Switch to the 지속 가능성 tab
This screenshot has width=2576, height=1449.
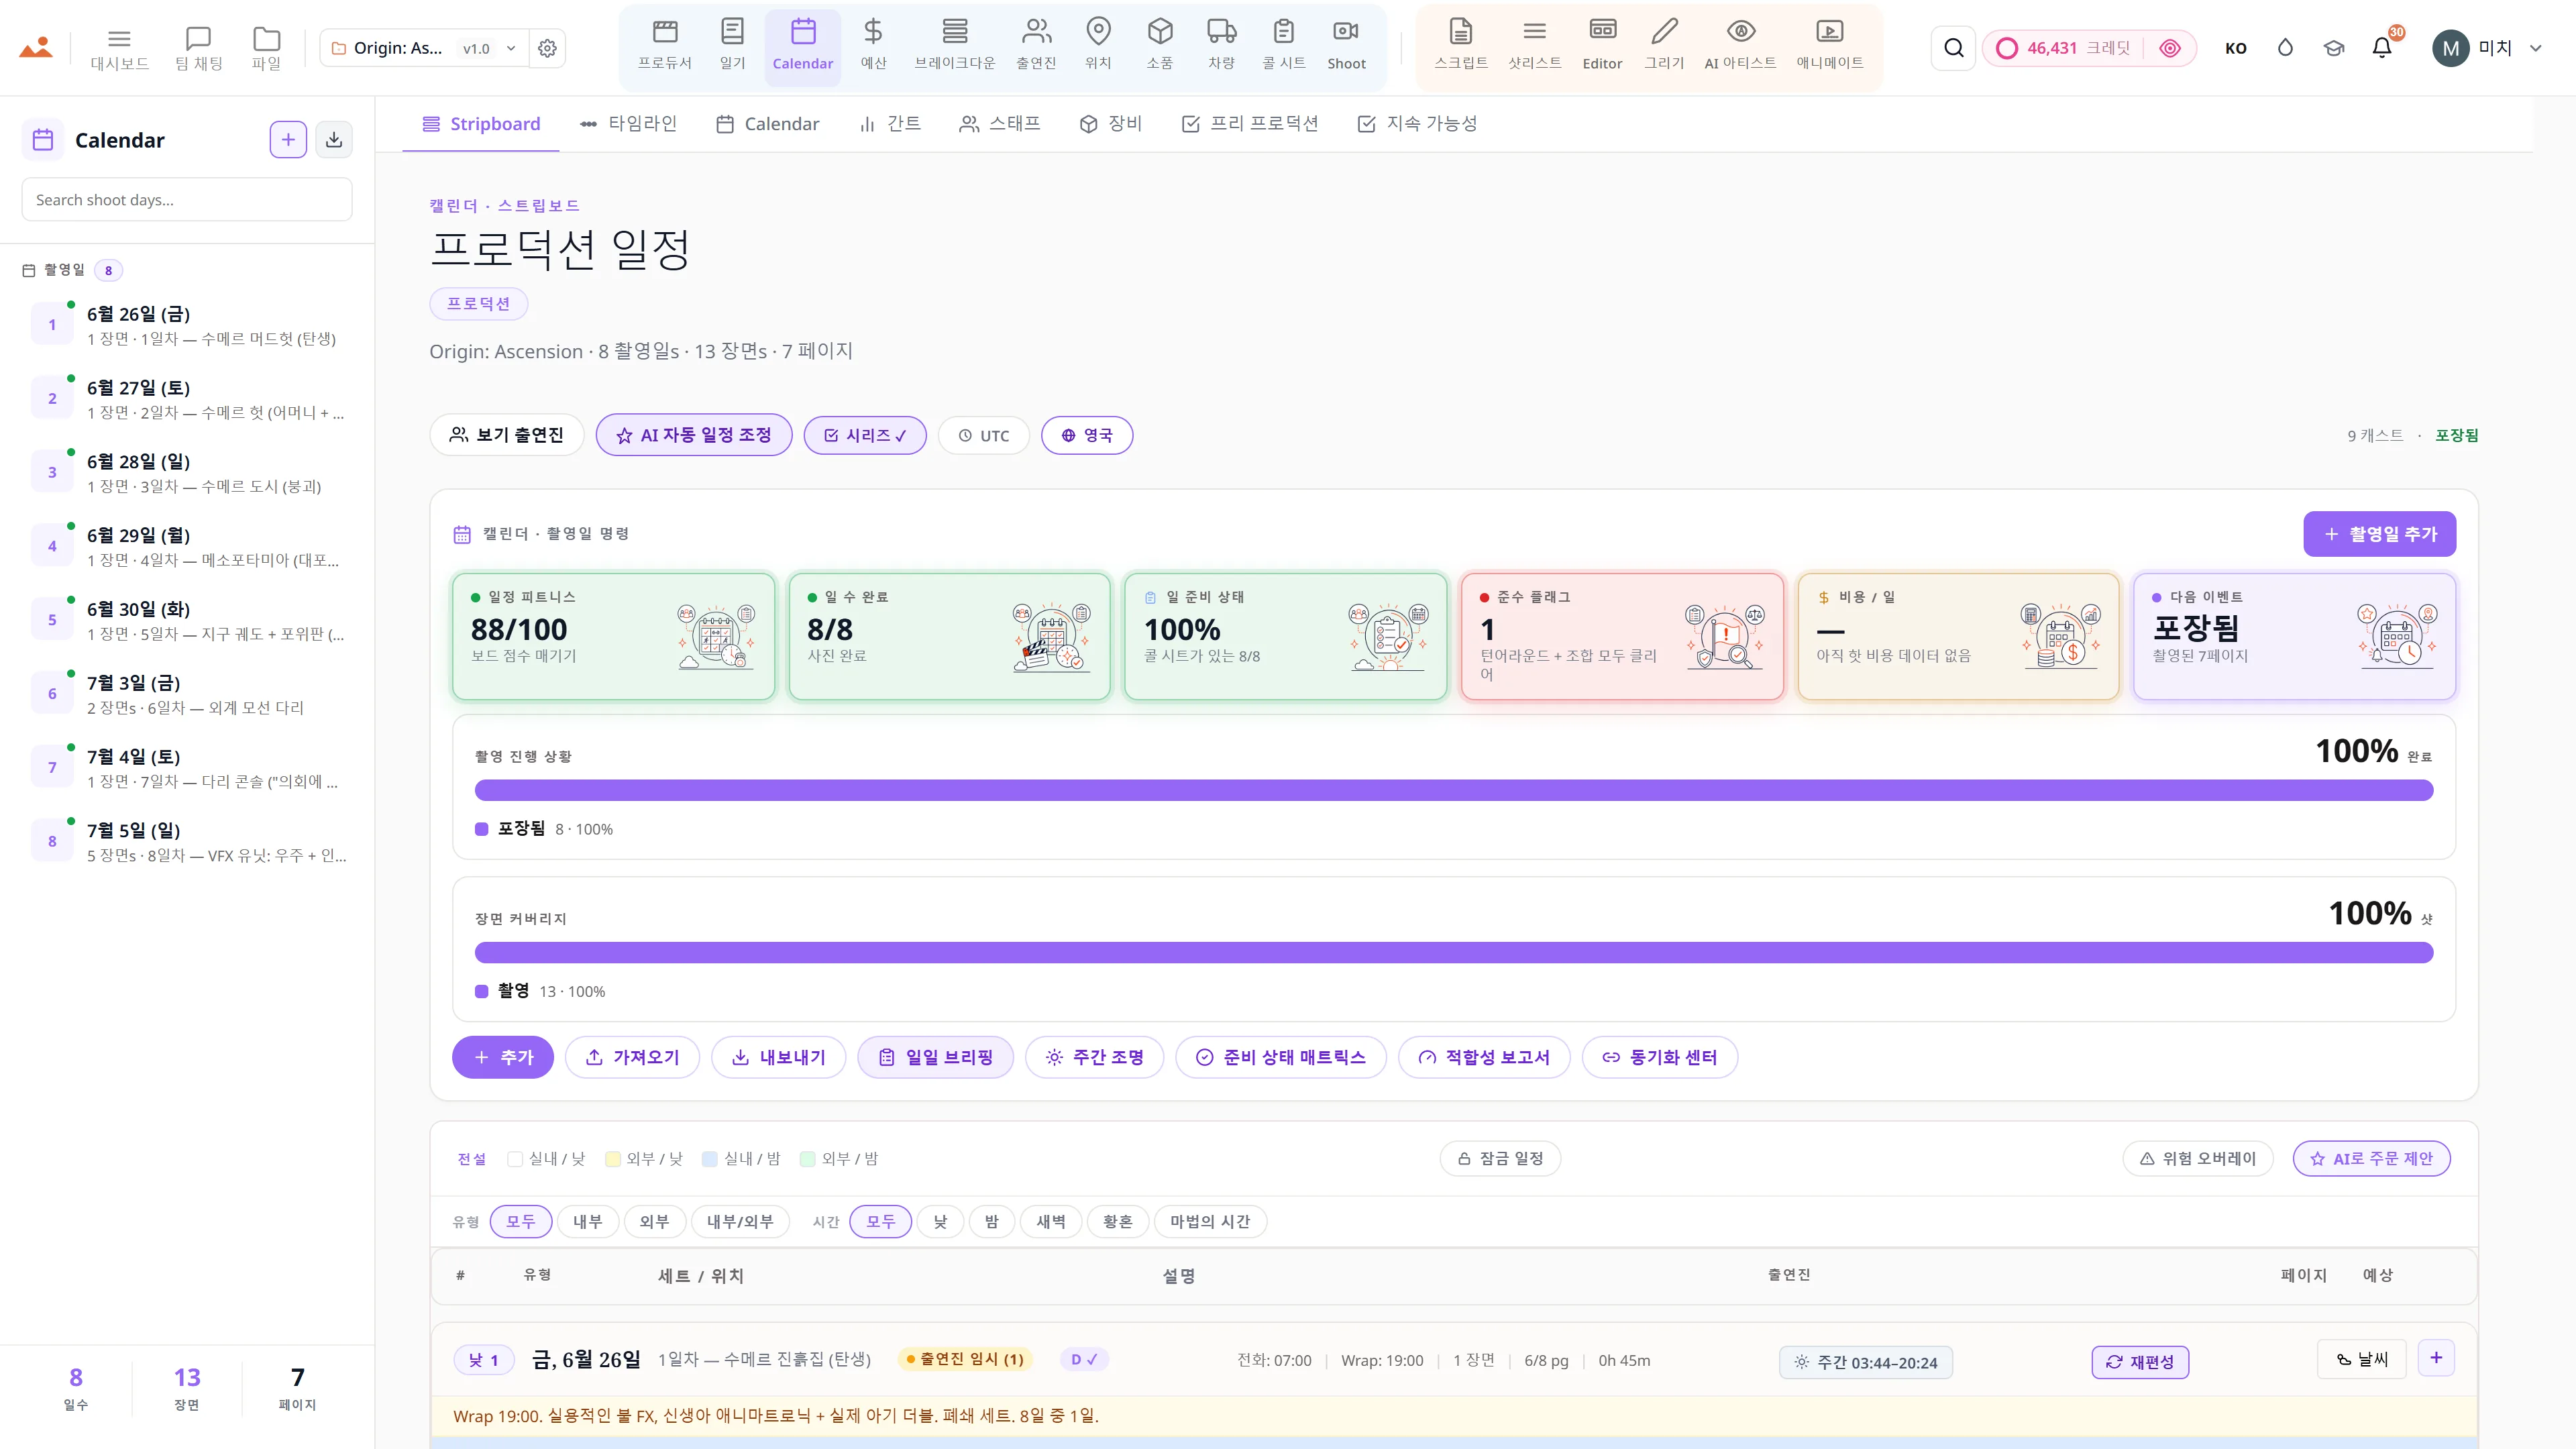point(1417,124)
